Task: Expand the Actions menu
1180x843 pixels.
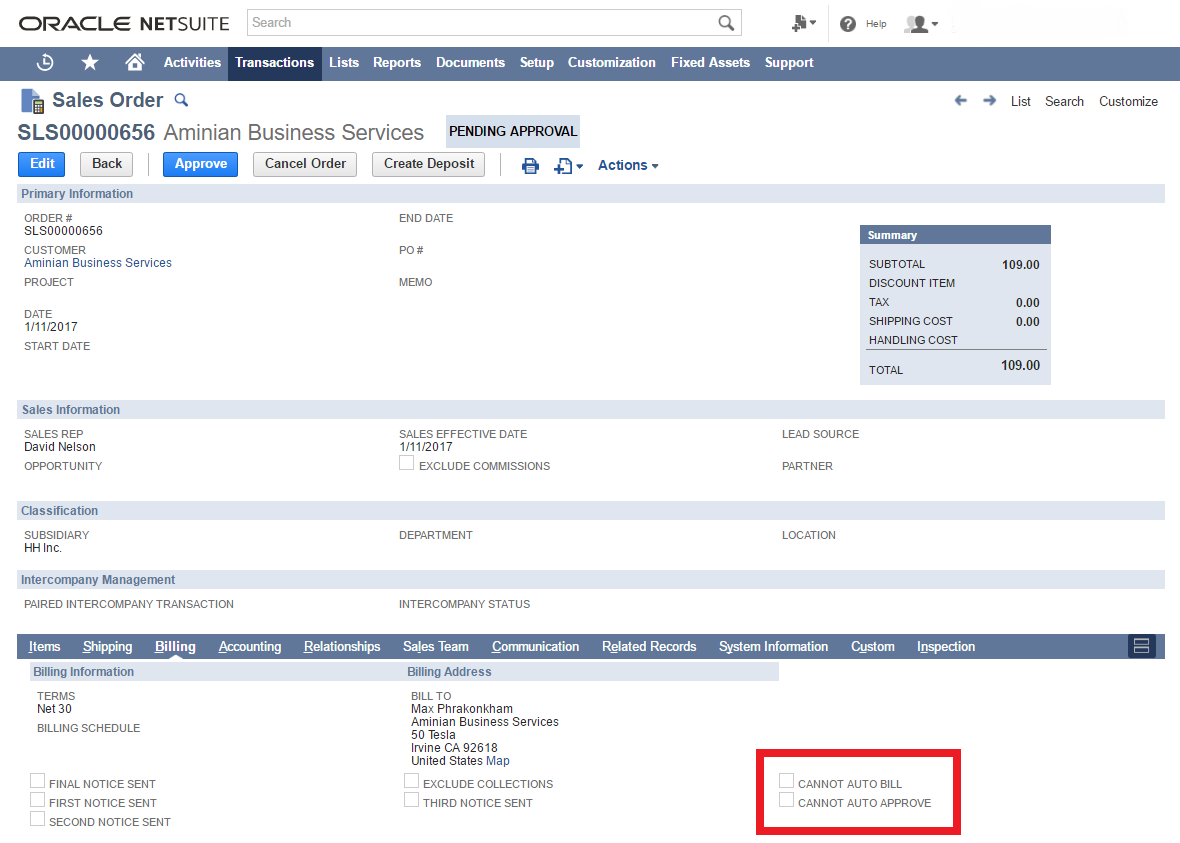Action: tap(628, 165)
